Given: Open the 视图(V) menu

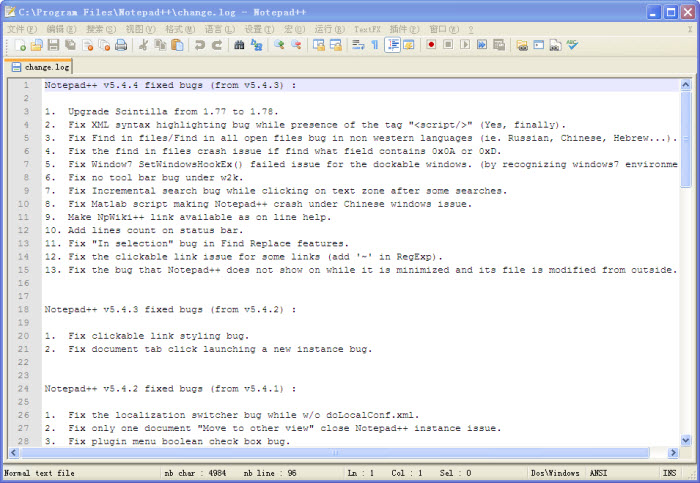Looking at the screenshot, I should [x=141, y=29].
